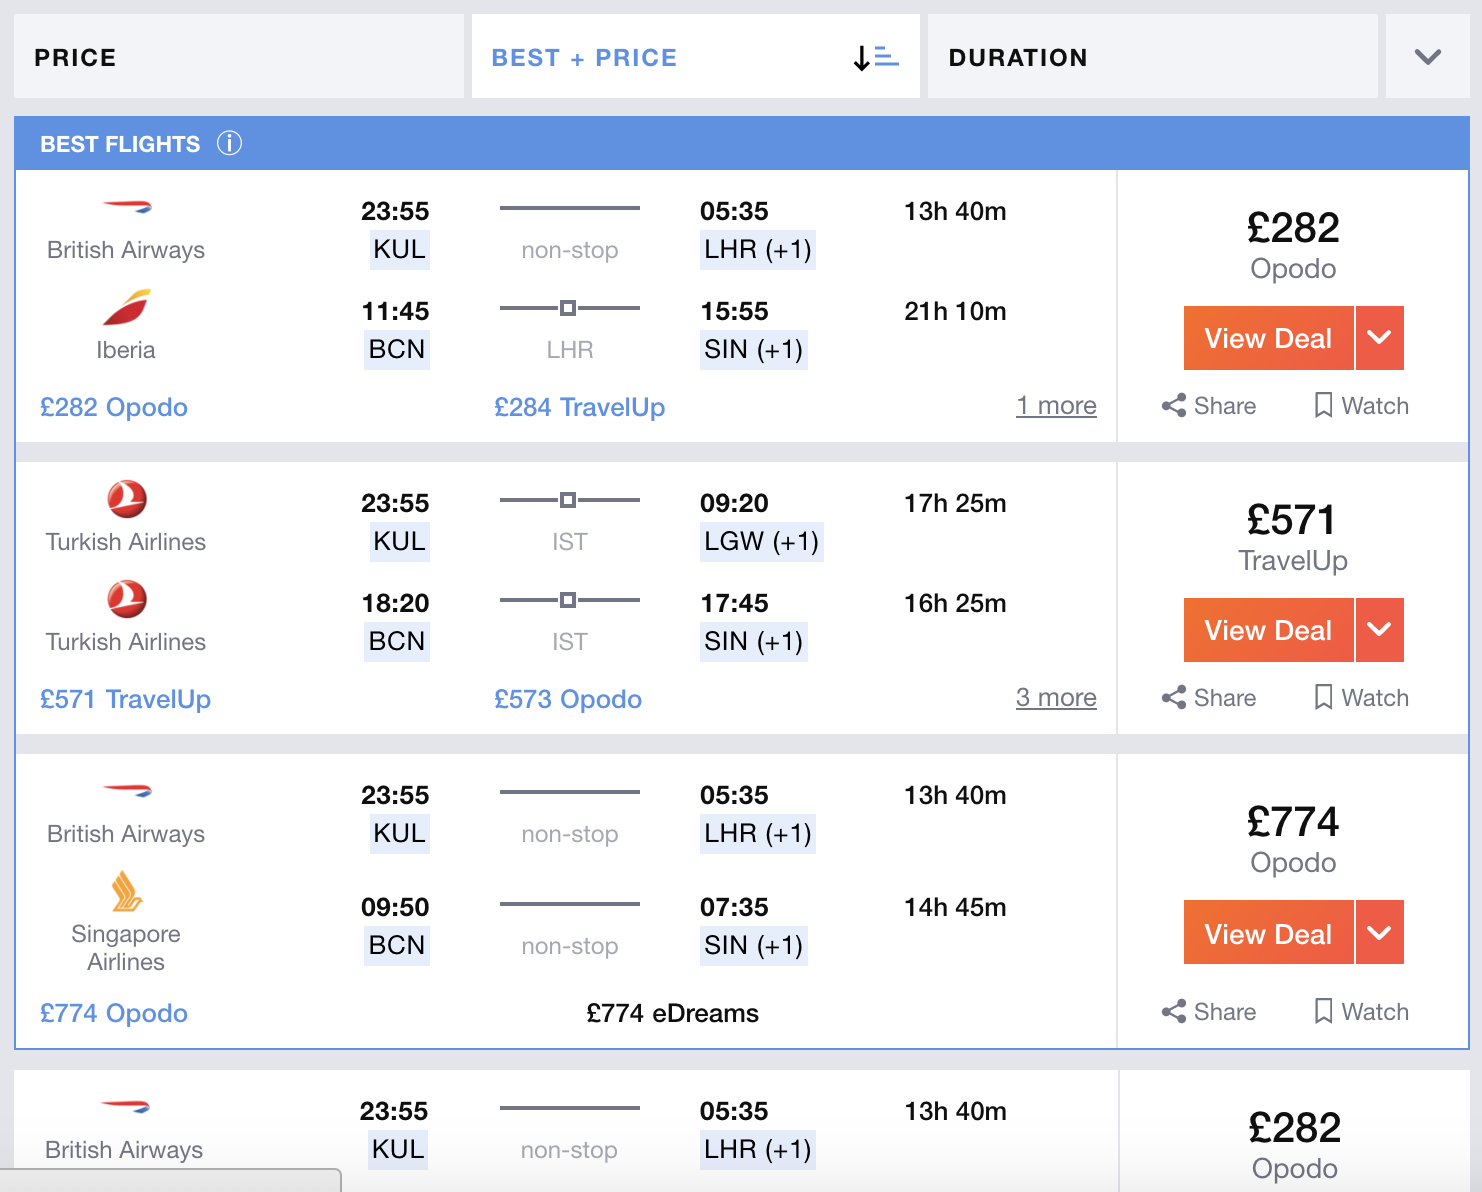1482x1192 pixels.
Task: Show 3 more providers for Turkish Airlines flight
Action: click(1056, 698)
